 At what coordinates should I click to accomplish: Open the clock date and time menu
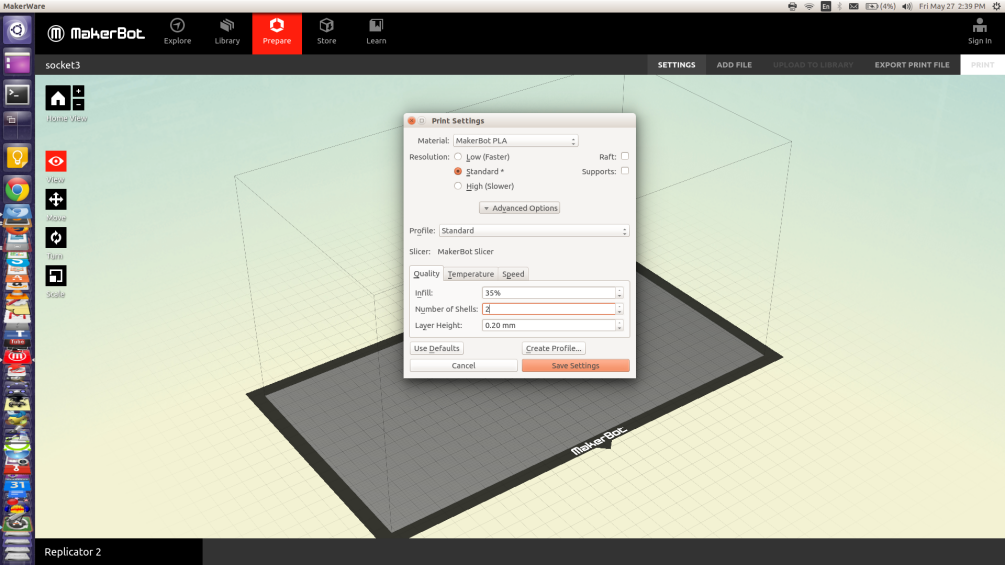(952, 6)
